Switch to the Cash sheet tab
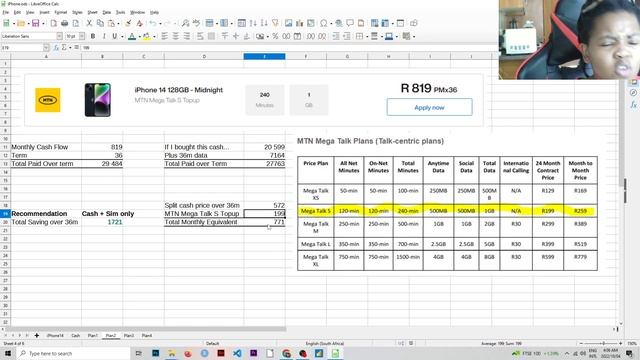Viewport: 640px width, 360px height. coord(76,336)
